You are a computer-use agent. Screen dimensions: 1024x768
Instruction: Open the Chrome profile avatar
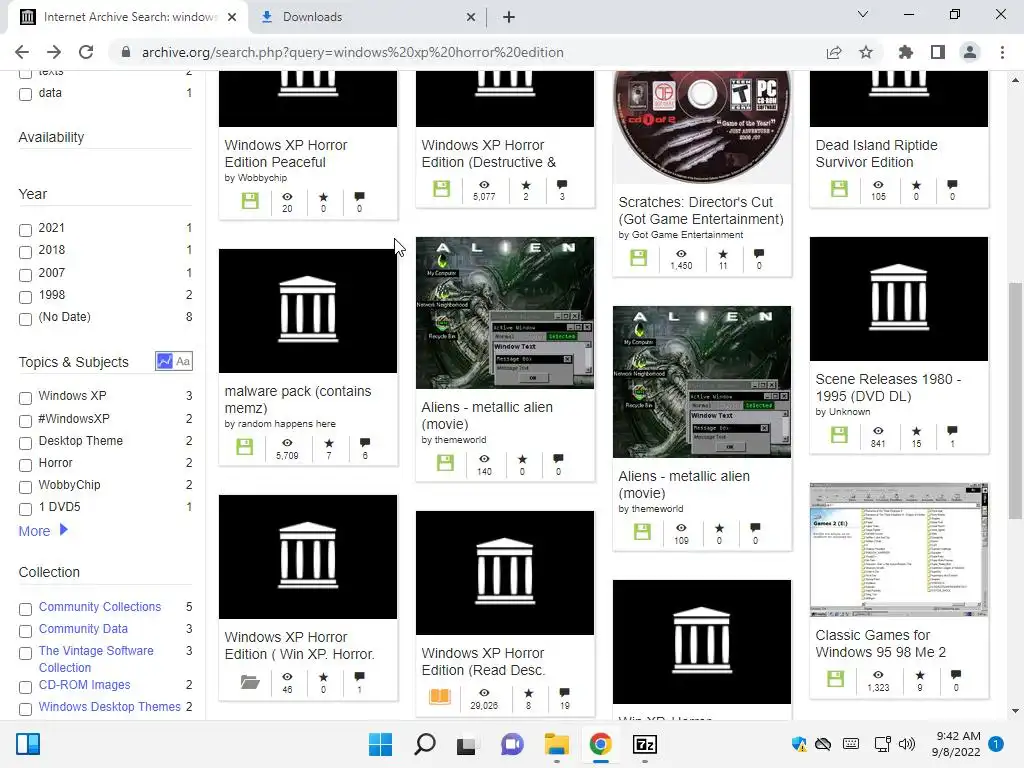(970, 52)
